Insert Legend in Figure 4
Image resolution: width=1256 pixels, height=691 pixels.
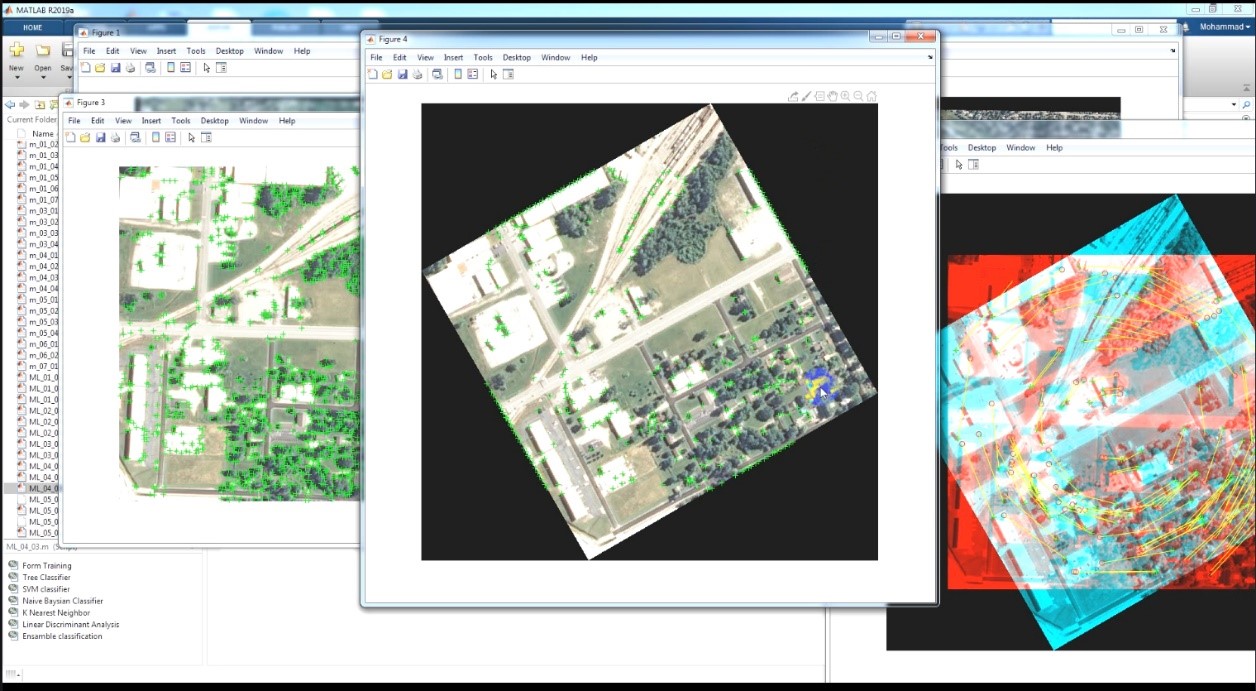click(x=473, y=74)
